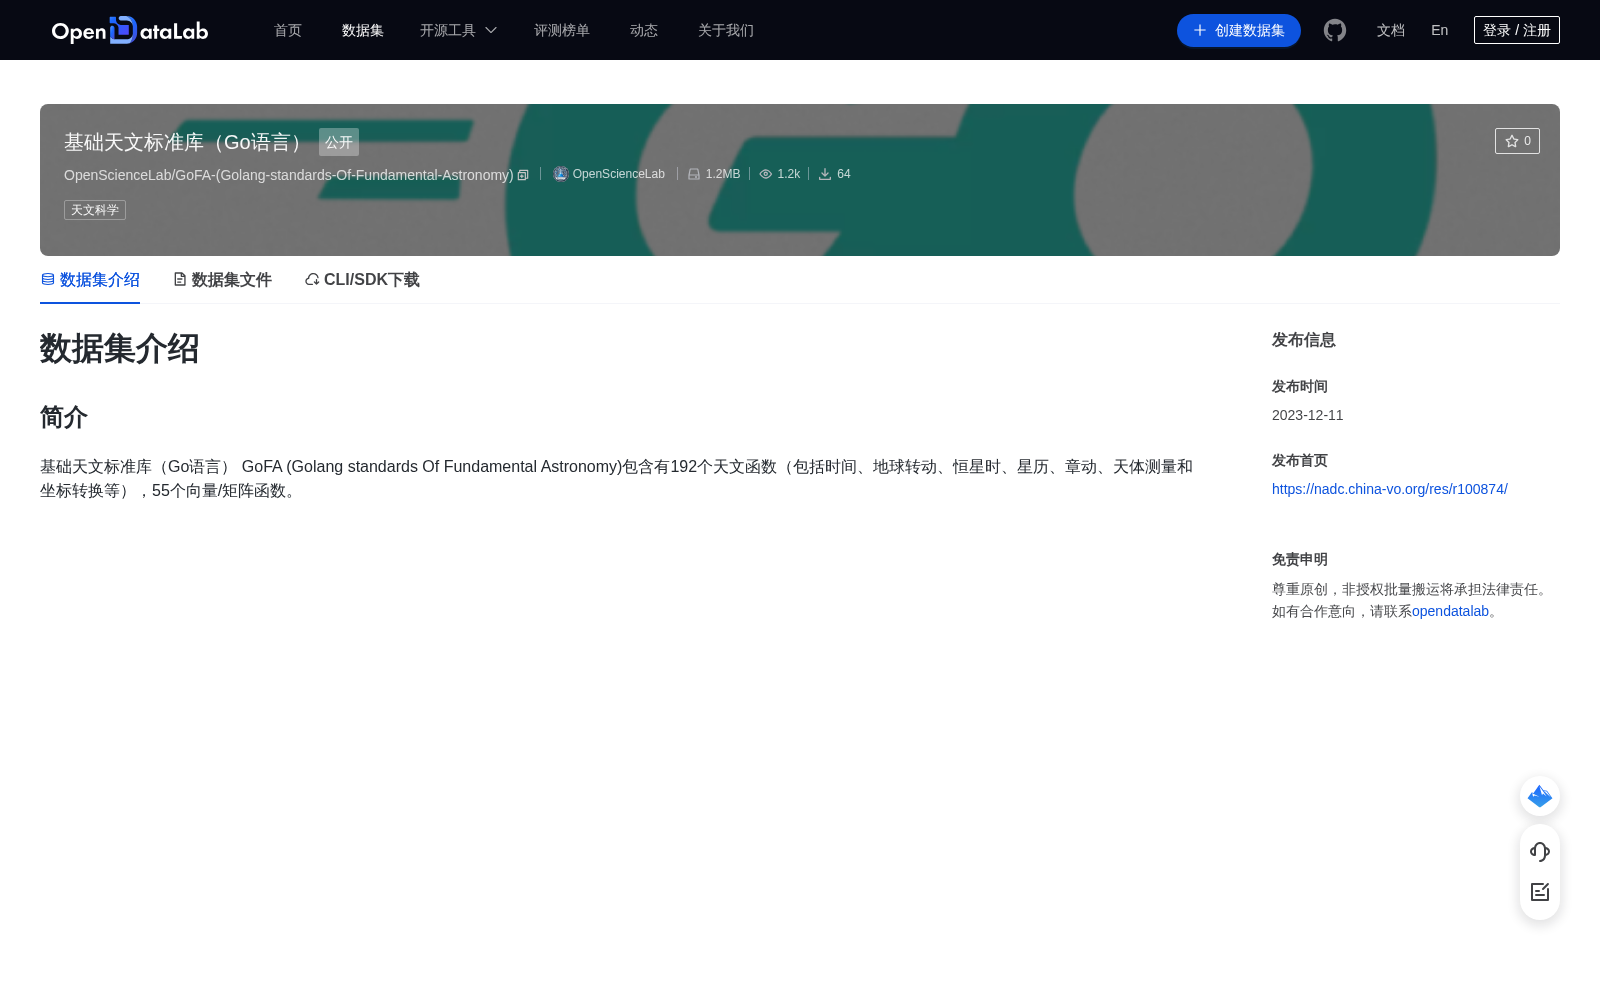Copy dataset path with copy icon

point(523,175)
